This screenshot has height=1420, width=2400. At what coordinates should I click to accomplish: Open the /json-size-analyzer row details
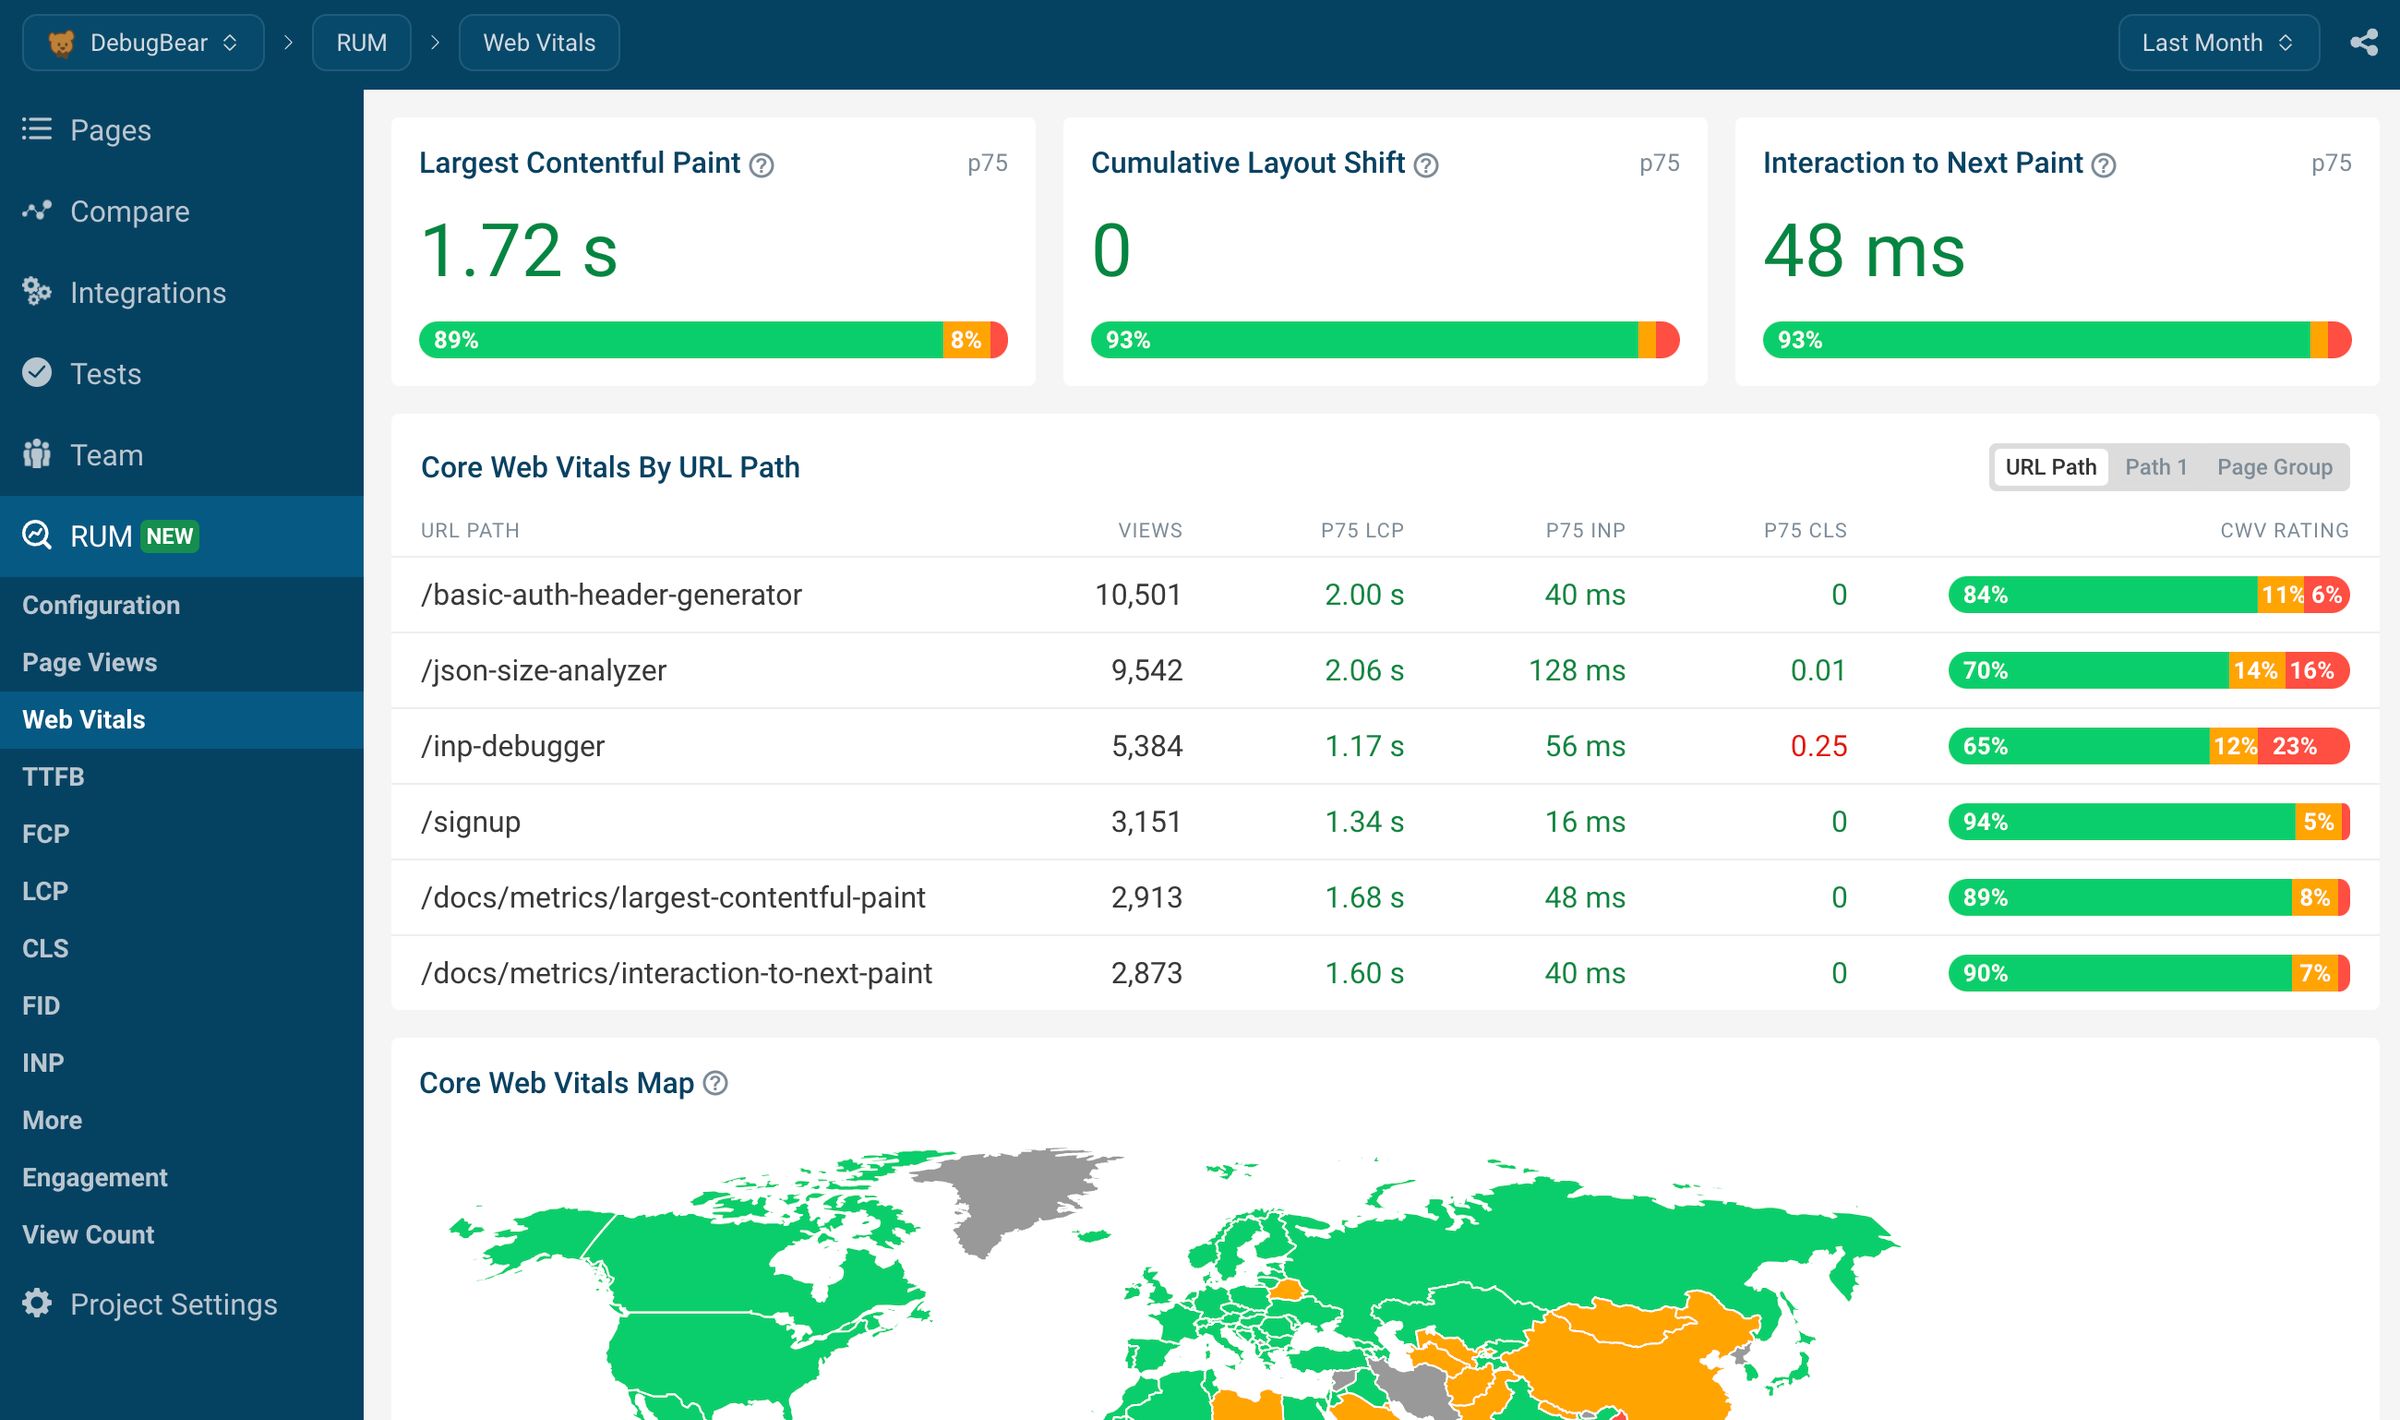(545, 670)
